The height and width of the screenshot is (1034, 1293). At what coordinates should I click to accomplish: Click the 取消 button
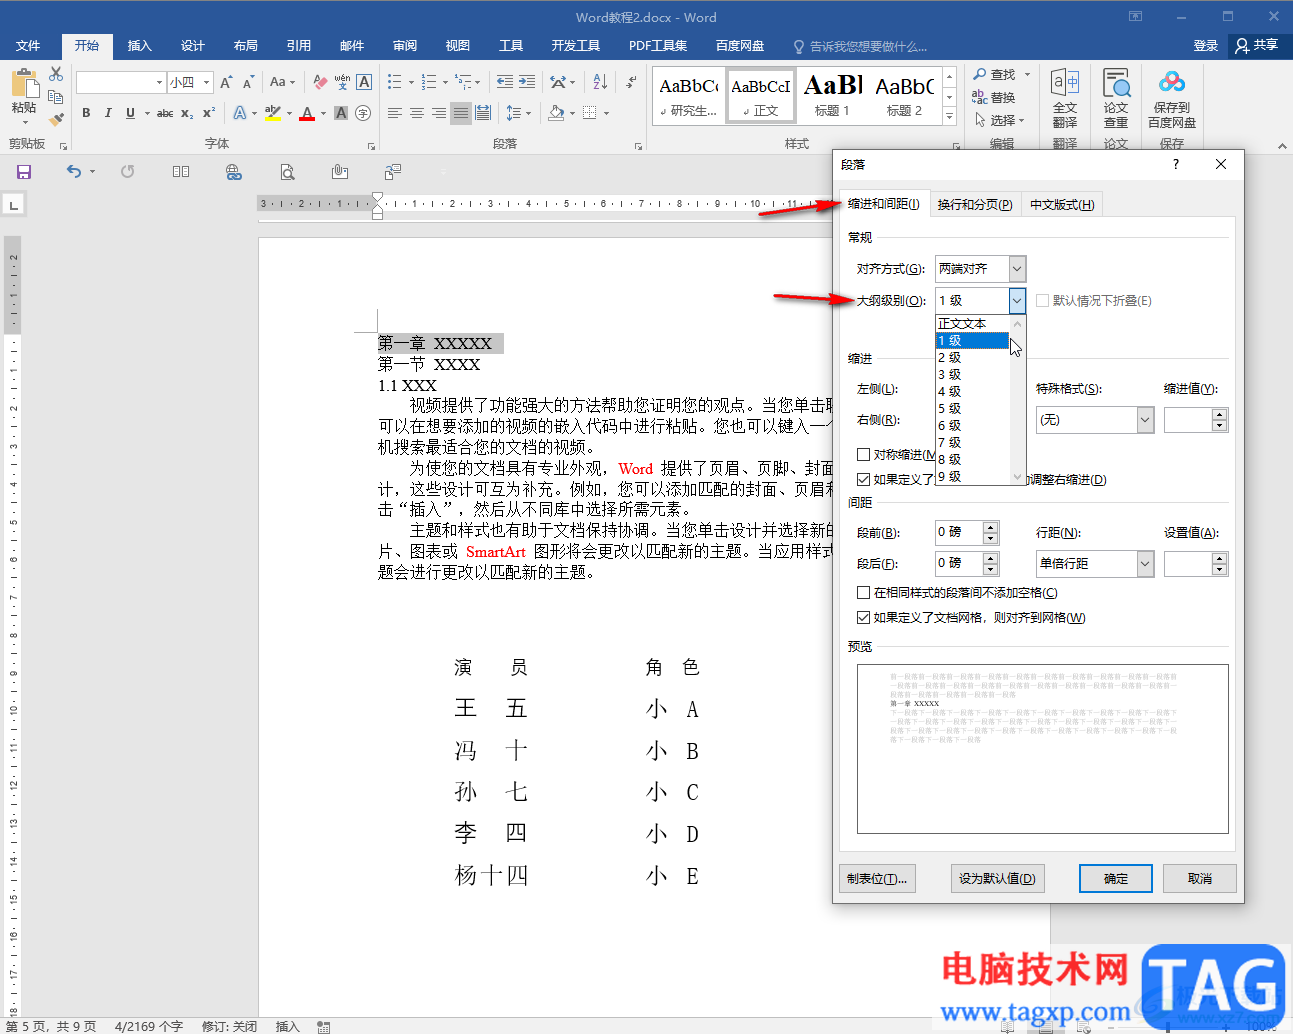click(x=1200, y=879)
